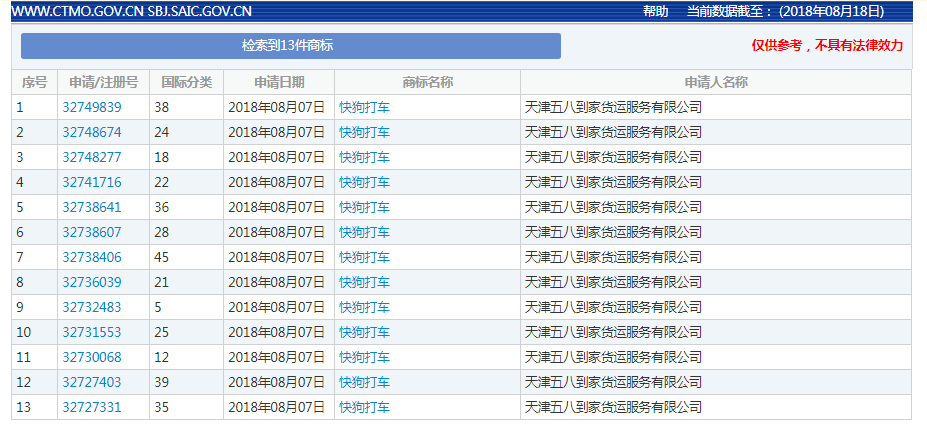Open registration number 32749839
927x430 pixels.
coord(92,108)
